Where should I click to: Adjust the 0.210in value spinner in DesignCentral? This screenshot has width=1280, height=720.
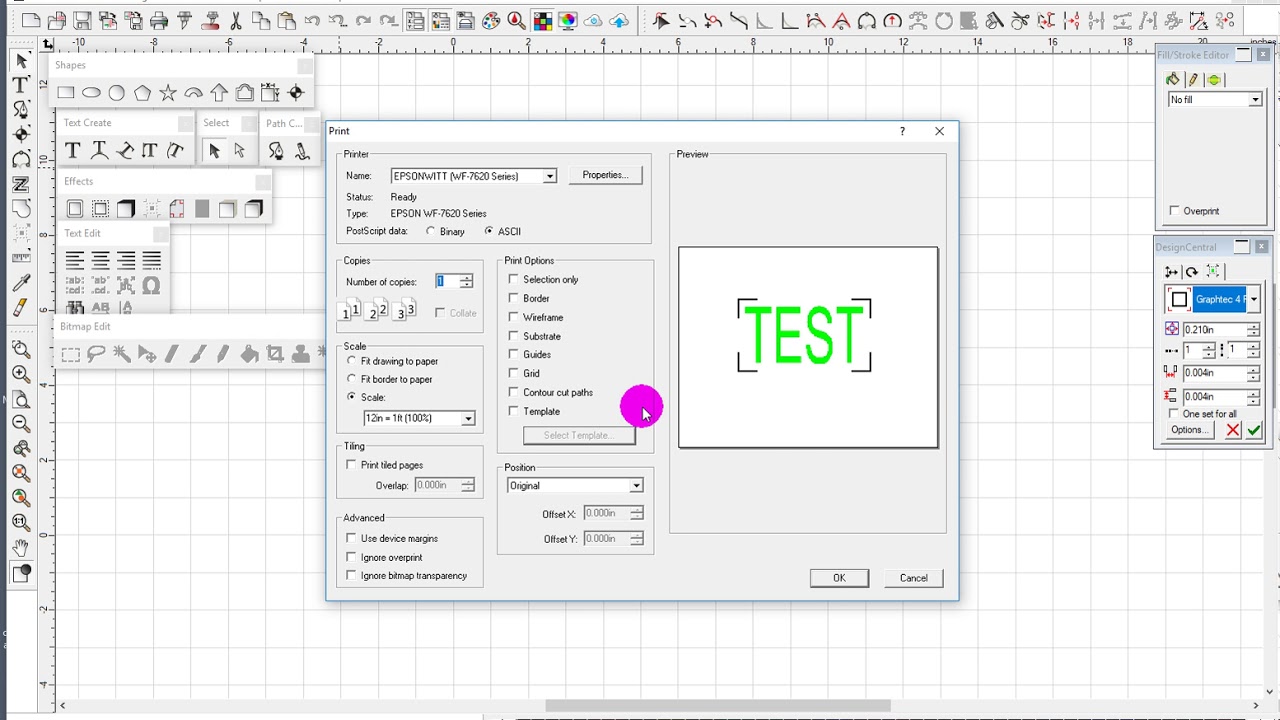pos(1253,329)
